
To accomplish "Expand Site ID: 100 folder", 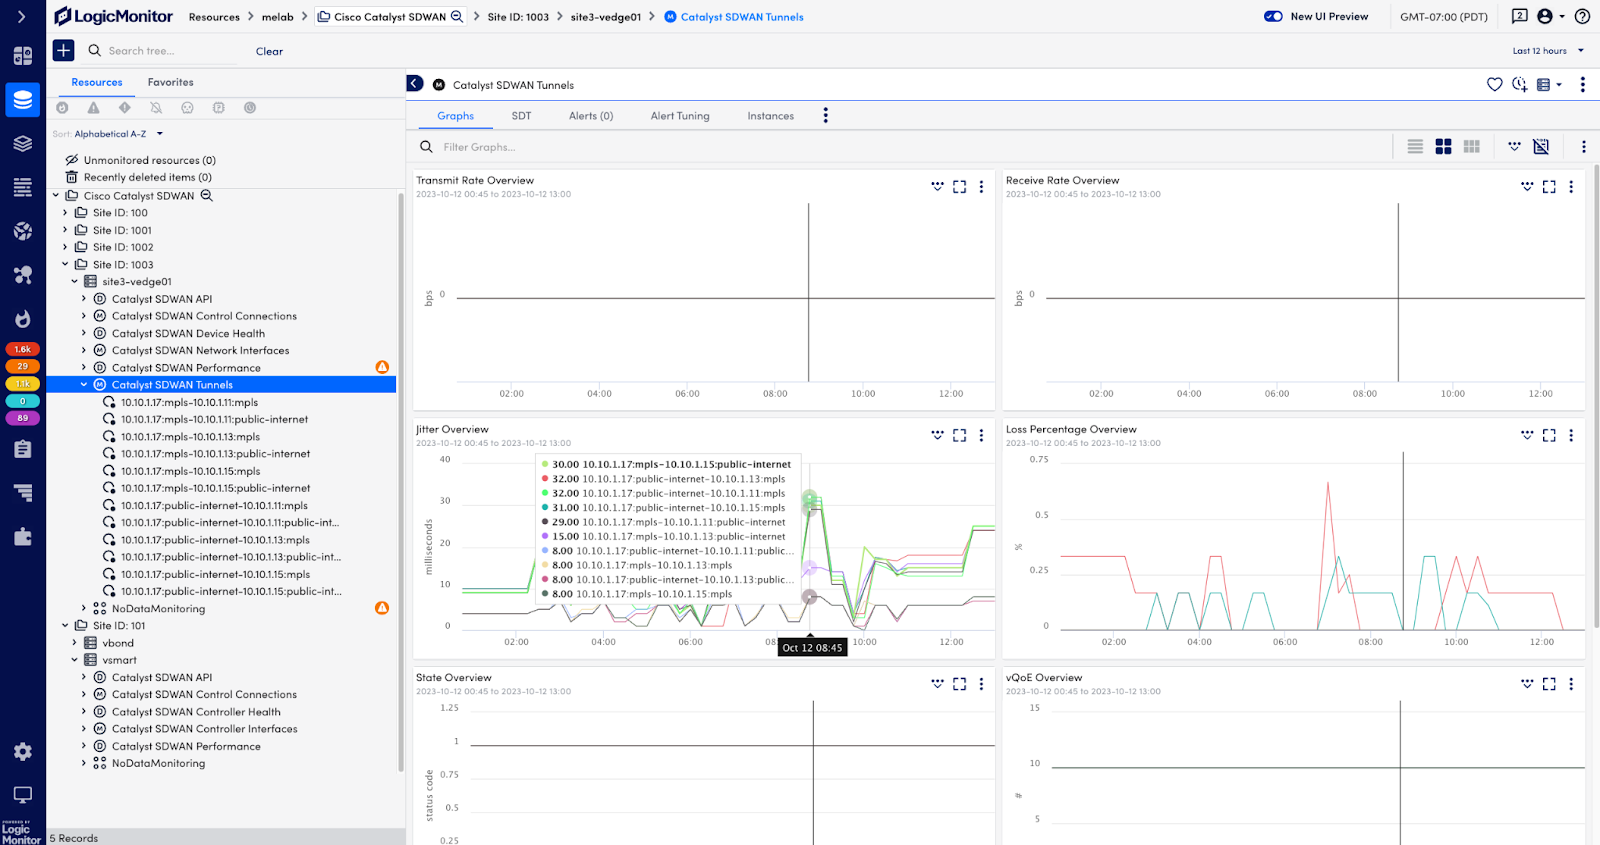I will pos(65,213).
